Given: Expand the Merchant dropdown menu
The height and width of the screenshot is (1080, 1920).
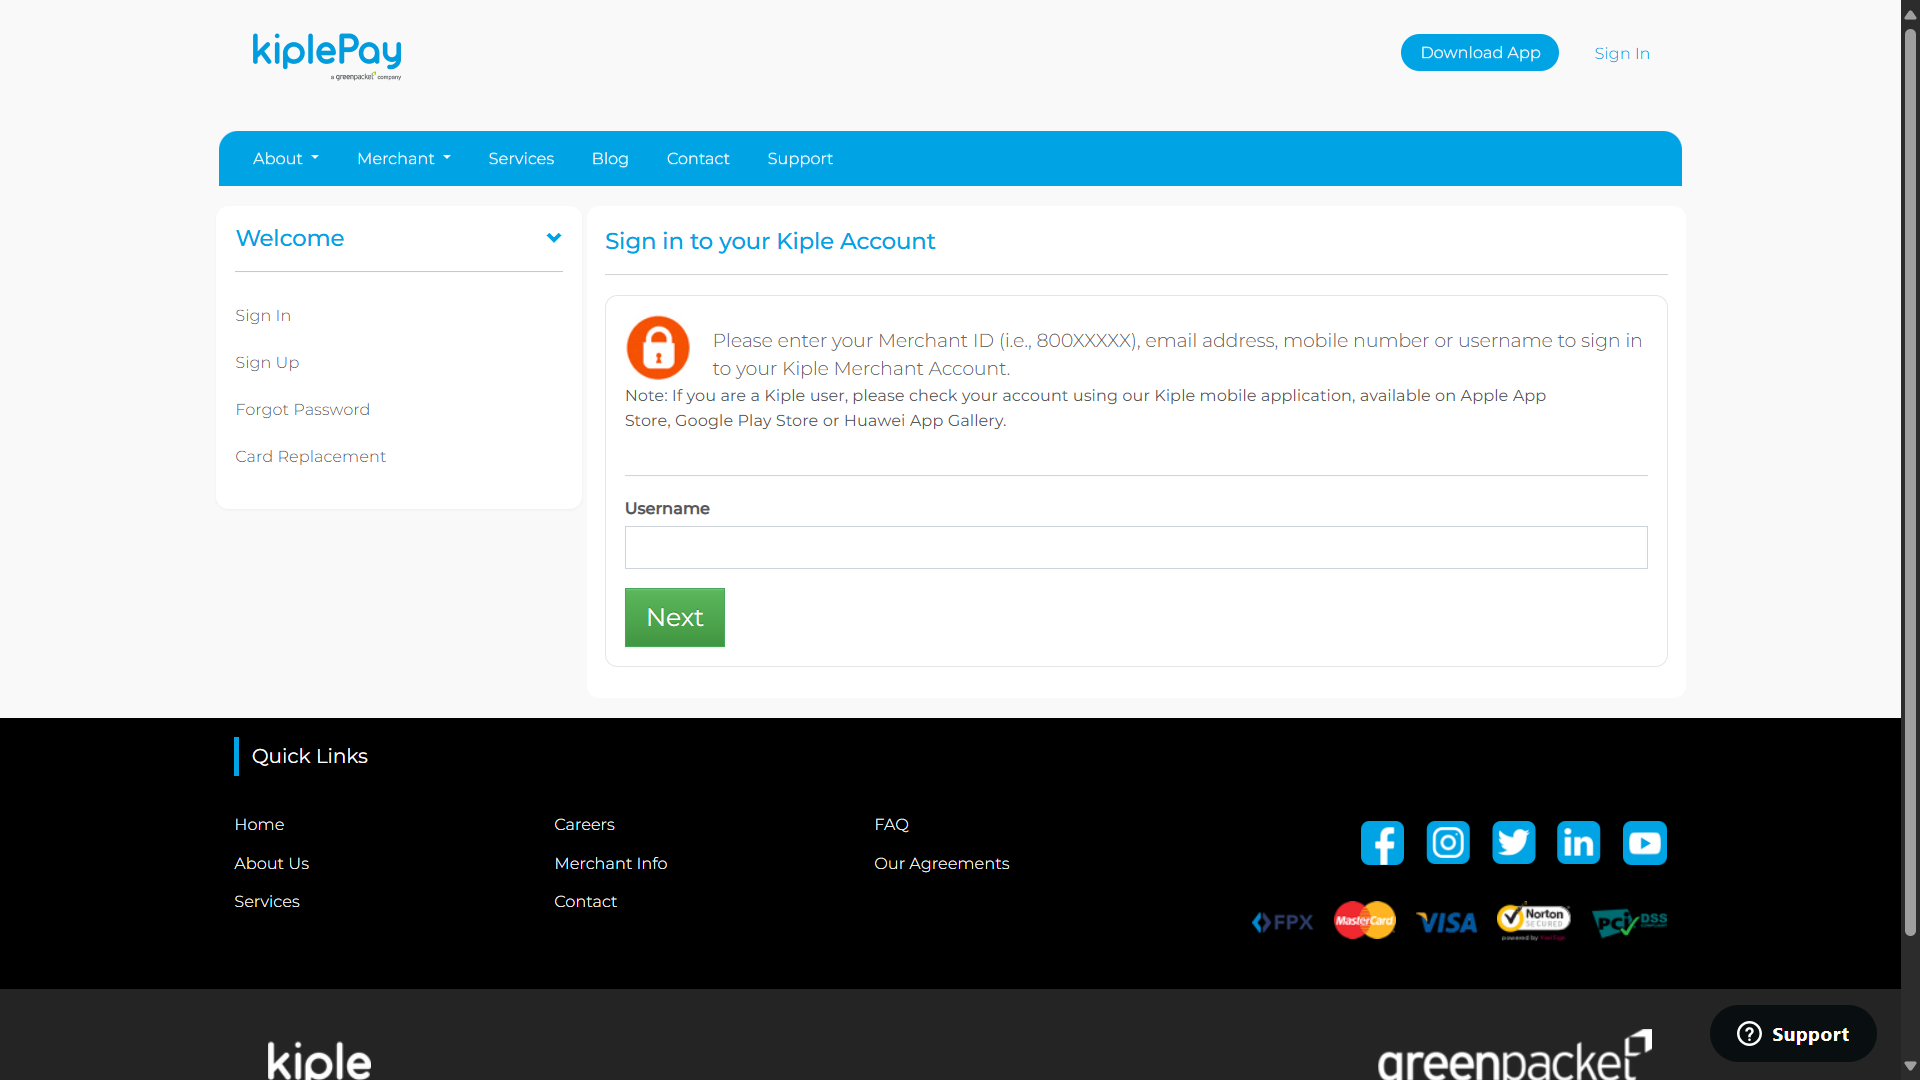Looking at the screenshot, I should tap(404, 159).
